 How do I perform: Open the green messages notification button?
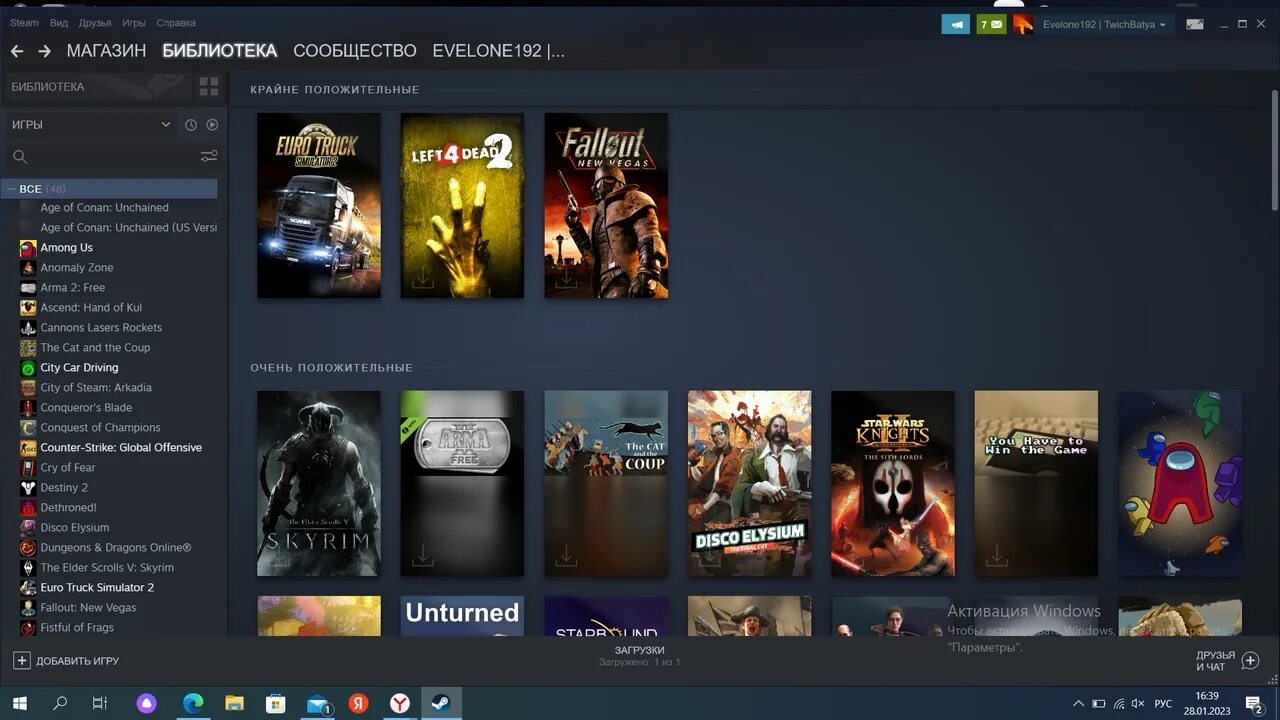pyautogui.click(x=991, y=24)
